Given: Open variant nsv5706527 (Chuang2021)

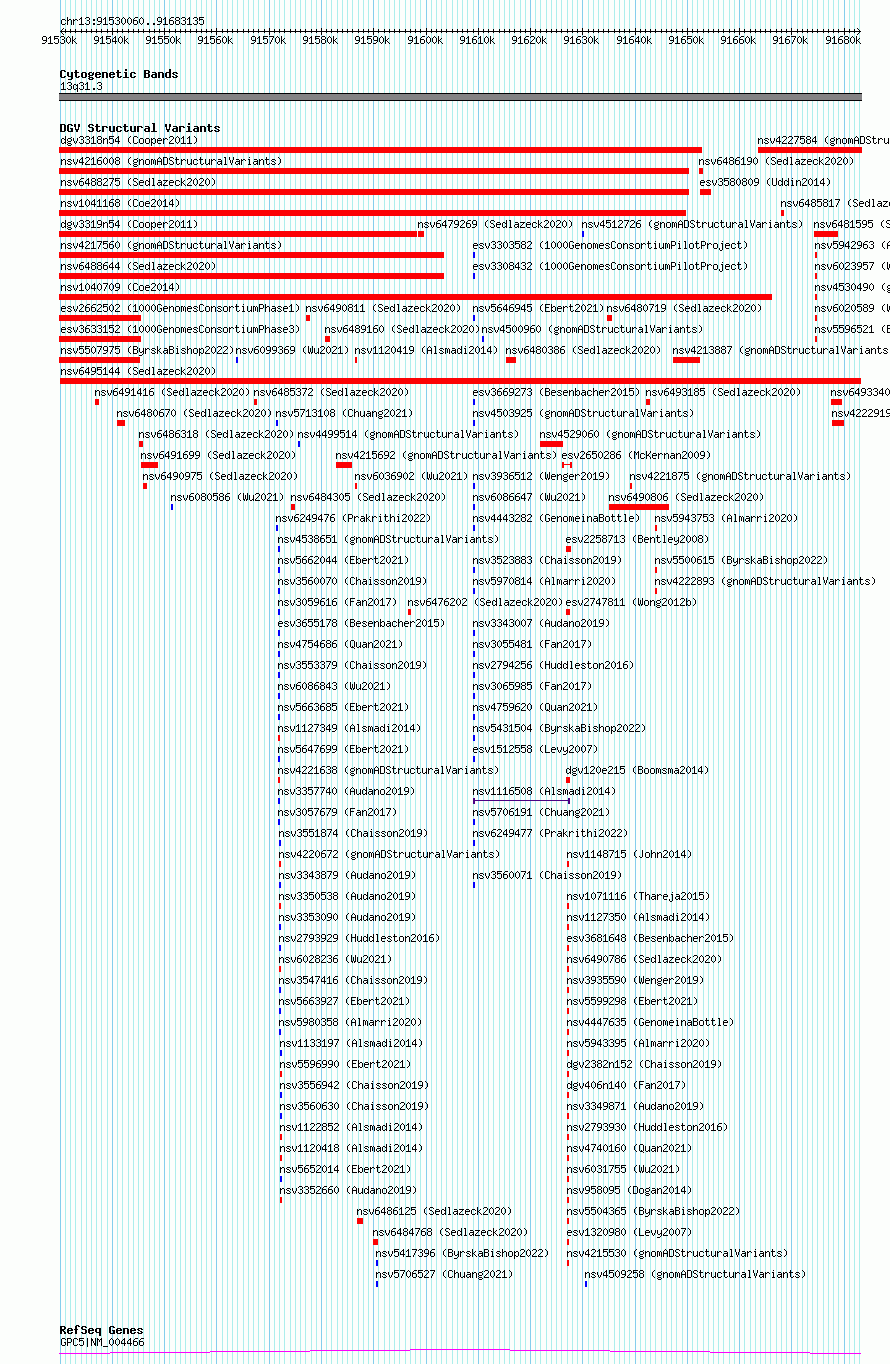Looking at the screenshot, I should click(443, 1274).
